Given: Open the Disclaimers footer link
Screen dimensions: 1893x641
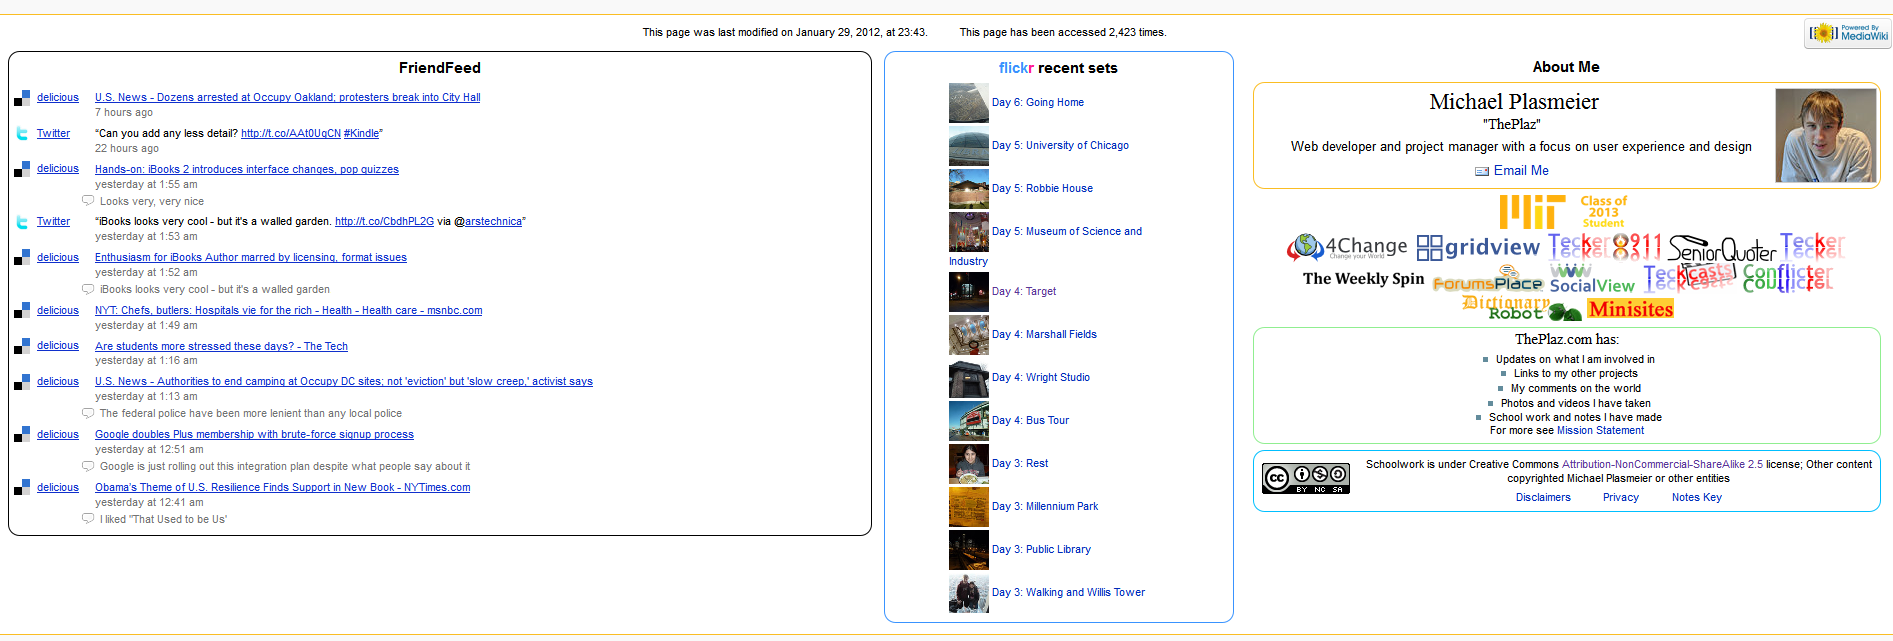Looking at the screenshot, I should [1542, 498].
